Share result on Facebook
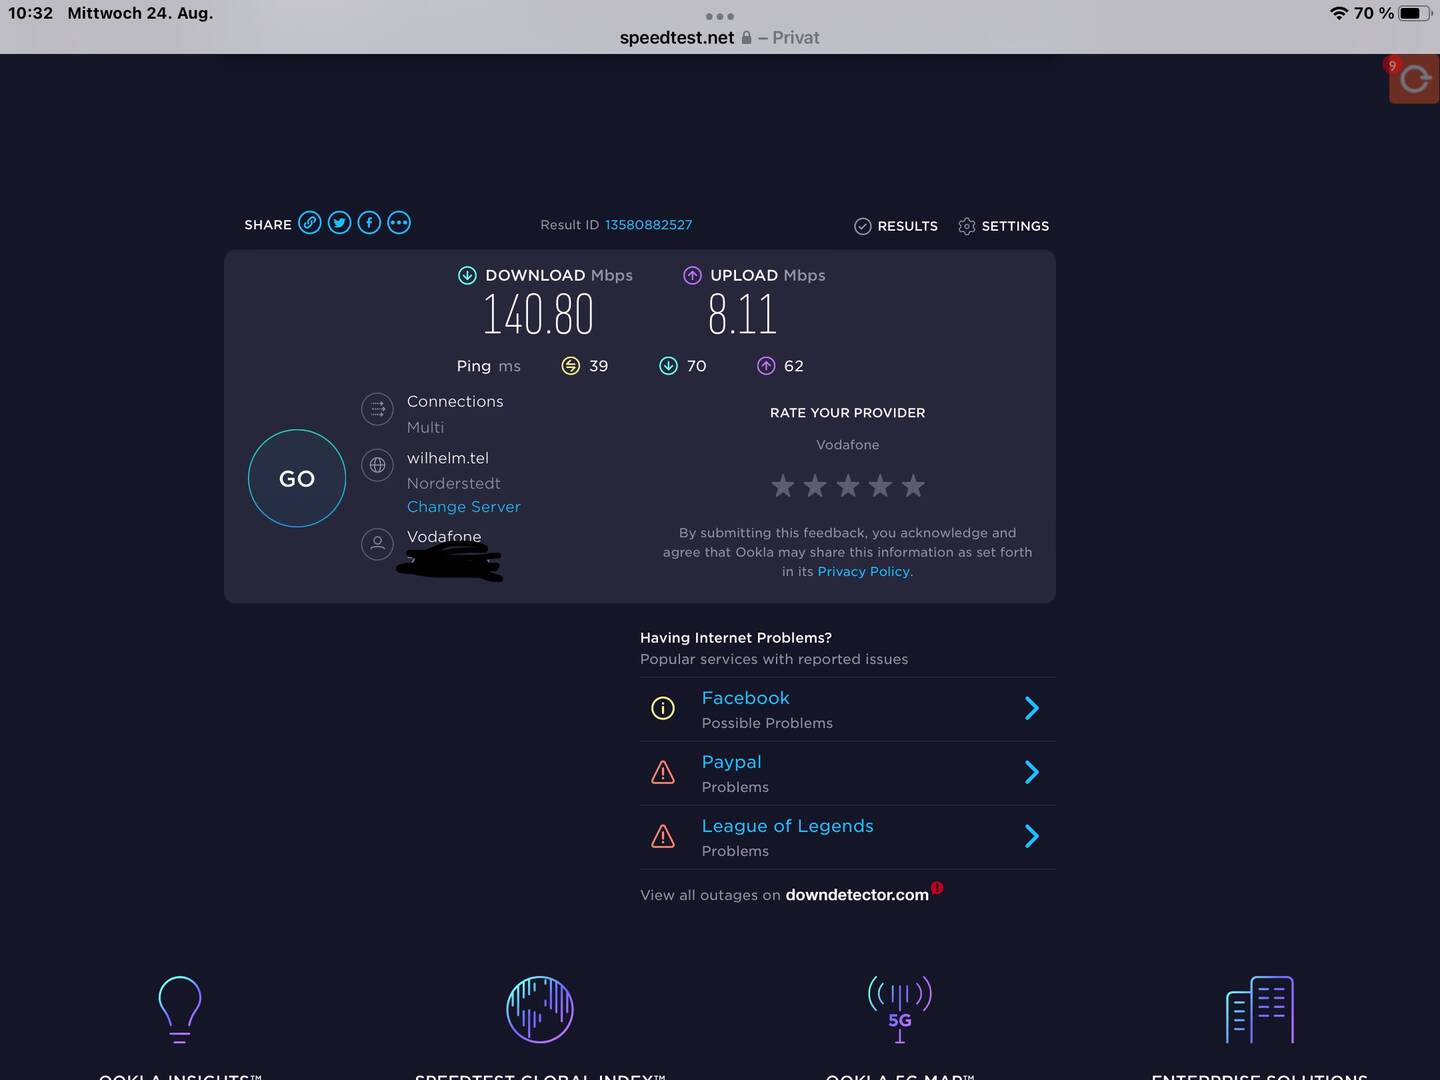Image resolution: width=1440 pixels, height=1080 pixels. coord(369,223)
